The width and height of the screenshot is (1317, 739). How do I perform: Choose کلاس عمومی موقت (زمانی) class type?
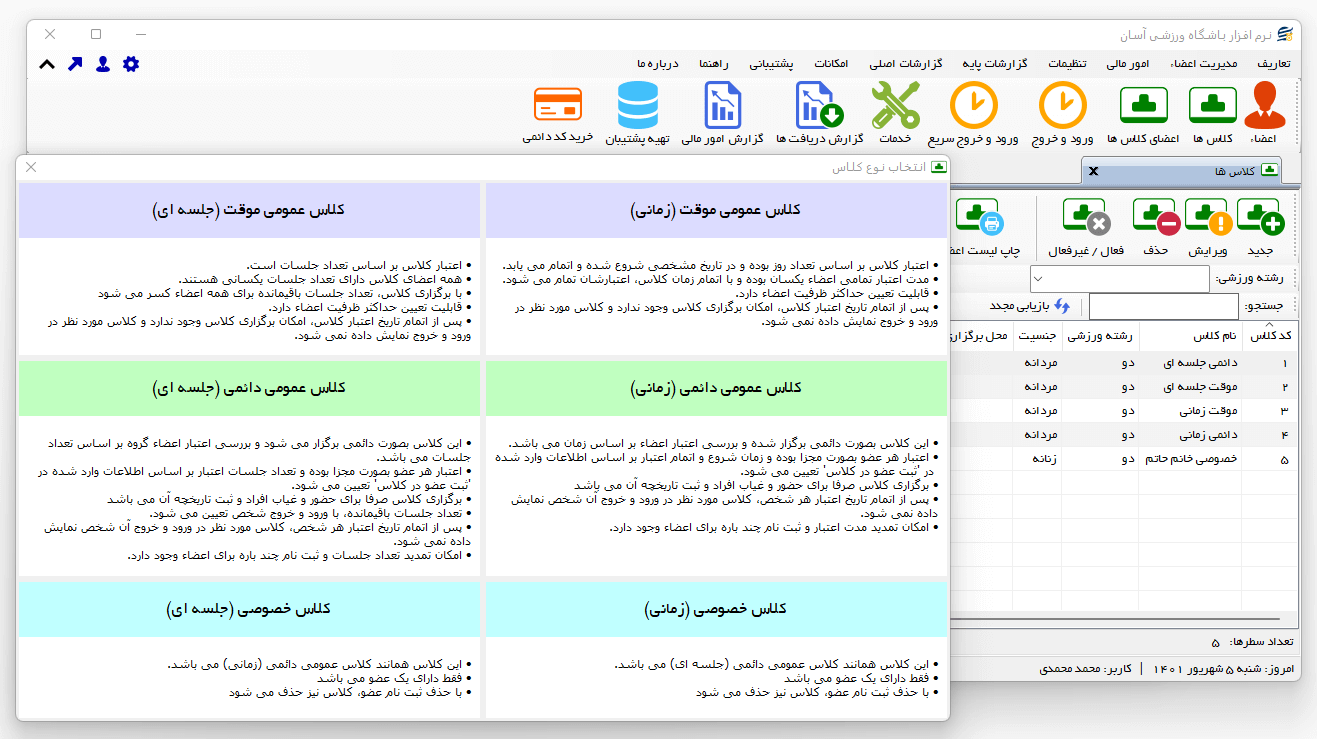(715, 210)
